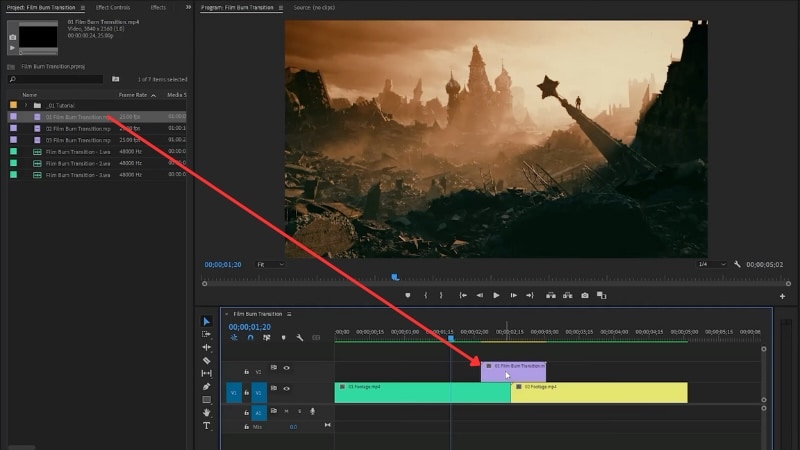
Task: Expand the _01 Tutorial bin
Action: pos(26,106)
